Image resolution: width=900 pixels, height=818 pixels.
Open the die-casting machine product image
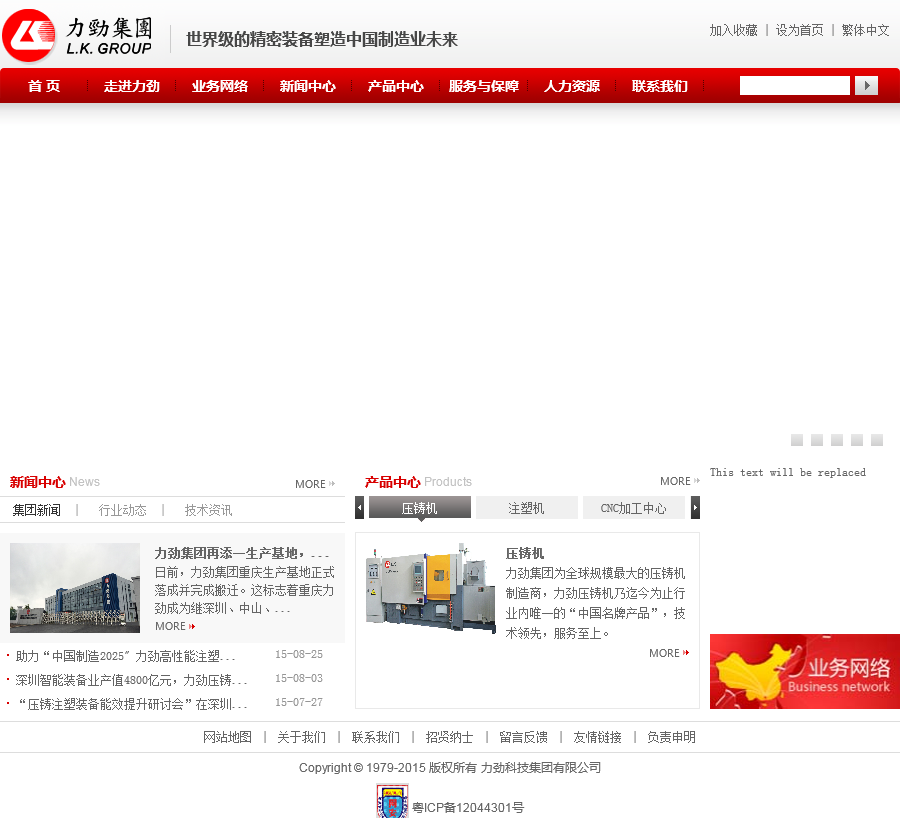[430, 588]
